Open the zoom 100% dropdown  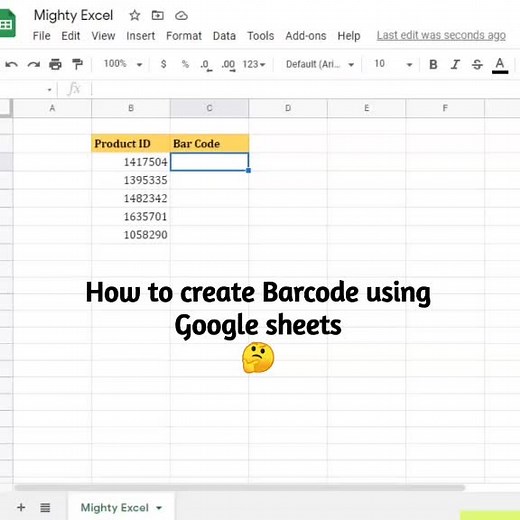[x=123, y=64]
